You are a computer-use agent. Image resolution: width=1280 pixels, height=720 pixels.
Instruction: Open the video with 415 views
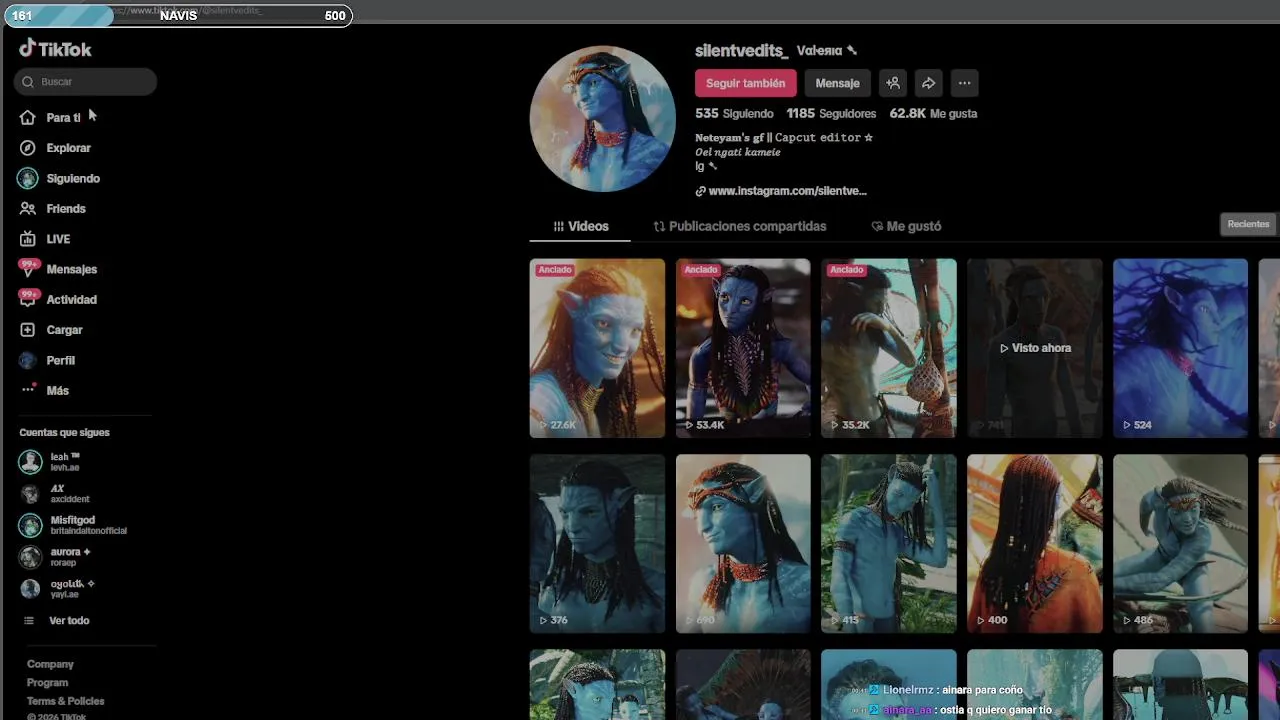click(x=889, y=544)
